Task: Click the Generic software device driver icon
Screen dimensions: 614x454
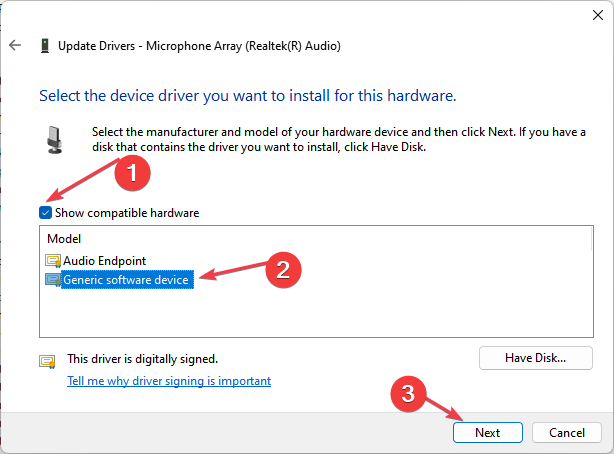Action: [x=53, y=280]
